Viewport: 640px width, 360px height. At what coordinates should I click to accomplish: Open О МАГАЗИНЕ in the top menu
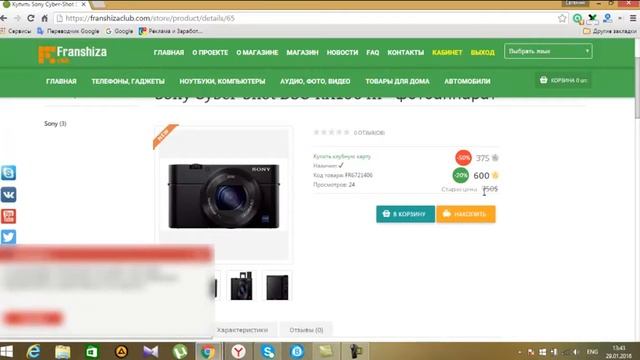[x=257, y=53]
